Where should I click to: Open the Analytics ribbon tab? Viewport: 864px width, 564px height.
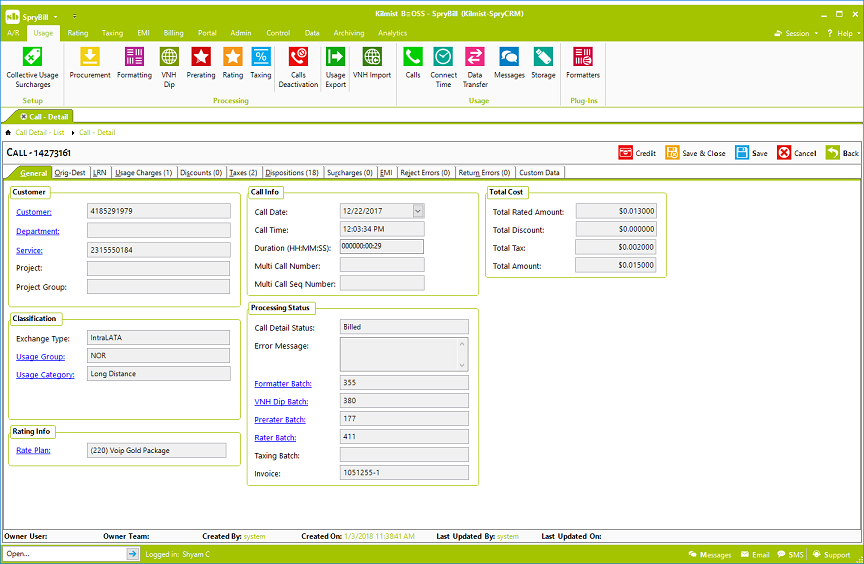click(x=392, y=33)
